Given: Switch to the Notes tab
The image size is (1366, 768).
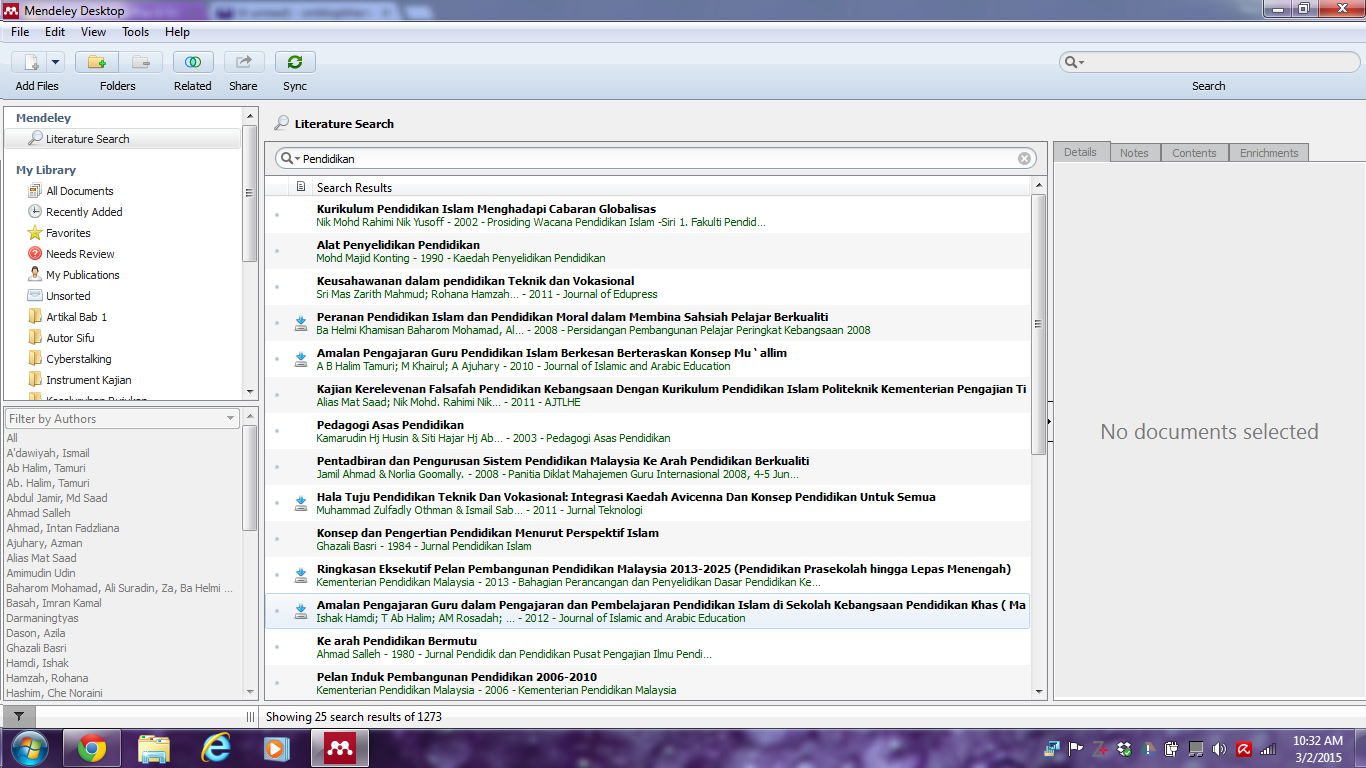Looking at the screenshot, I should tap(1134, 153).
